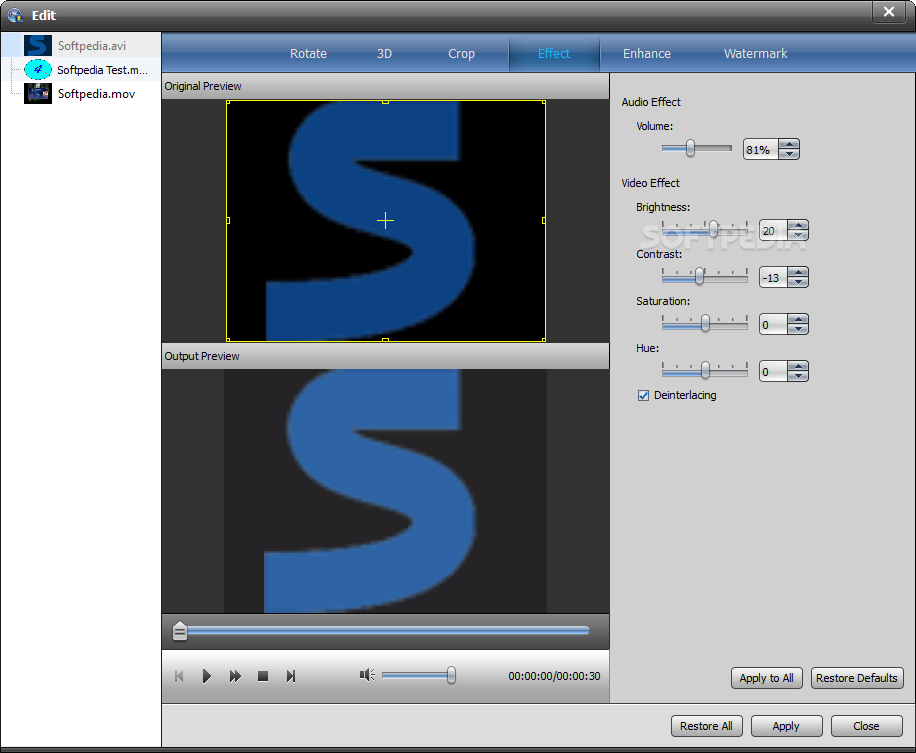This screenshot has width=916, height=753.
Task: Click the video seek bar handle
Action: click(x=180, y=631)
